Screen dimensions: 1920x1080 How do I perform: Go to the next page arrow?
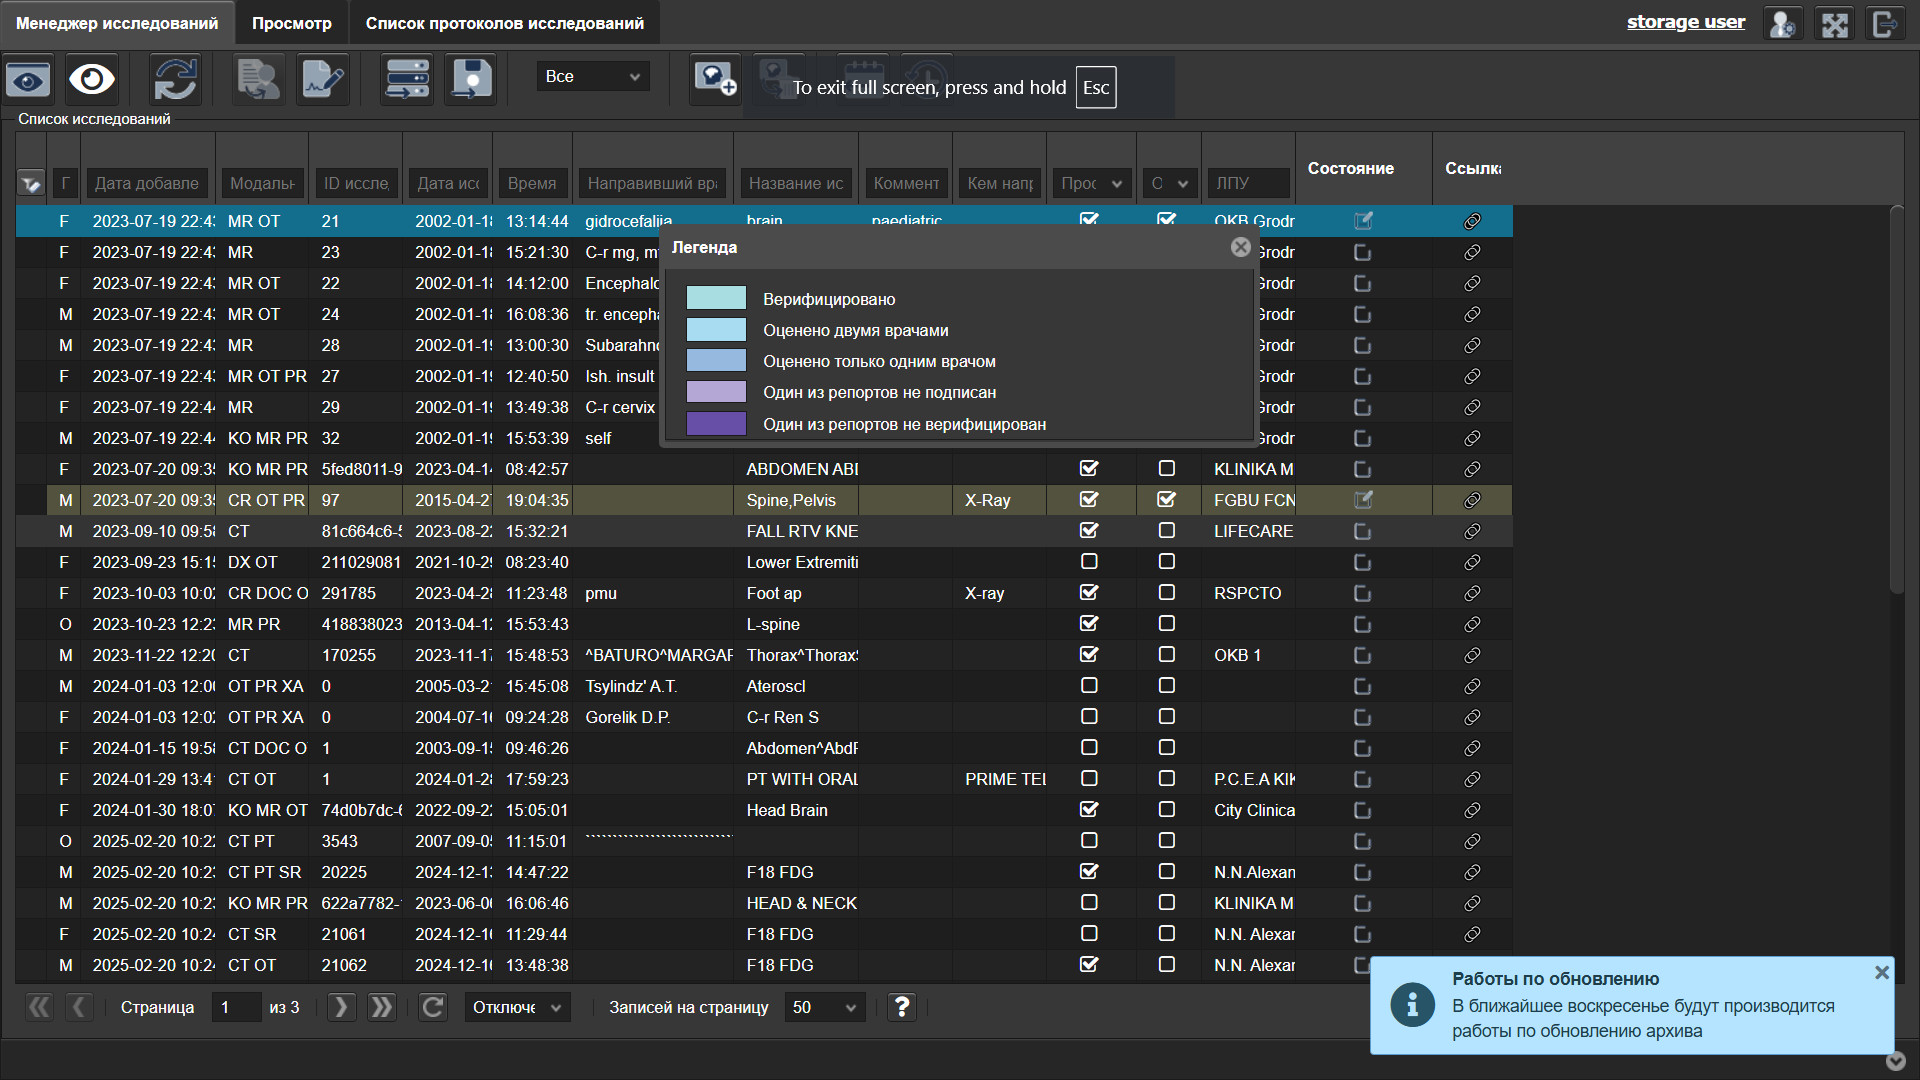coord(341,1007)
